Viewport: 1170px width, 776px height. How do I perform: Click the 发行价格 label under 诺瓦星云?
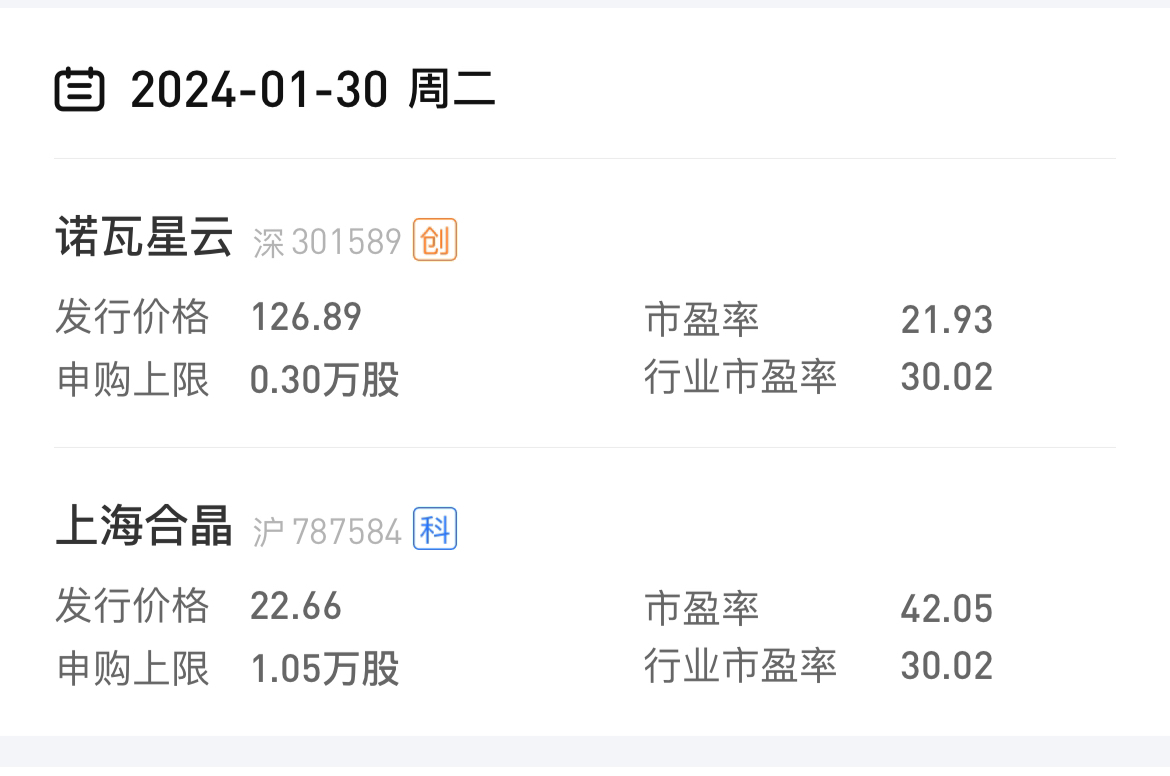pos(132,318)
